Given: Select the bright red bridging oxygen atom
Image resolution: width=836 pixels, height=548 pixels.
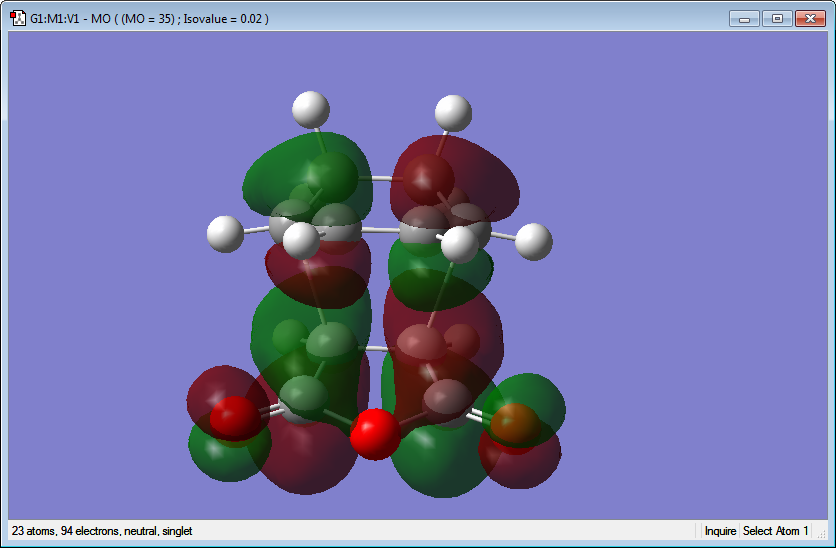Looking at the screenshot, I should tap(375, 434).
